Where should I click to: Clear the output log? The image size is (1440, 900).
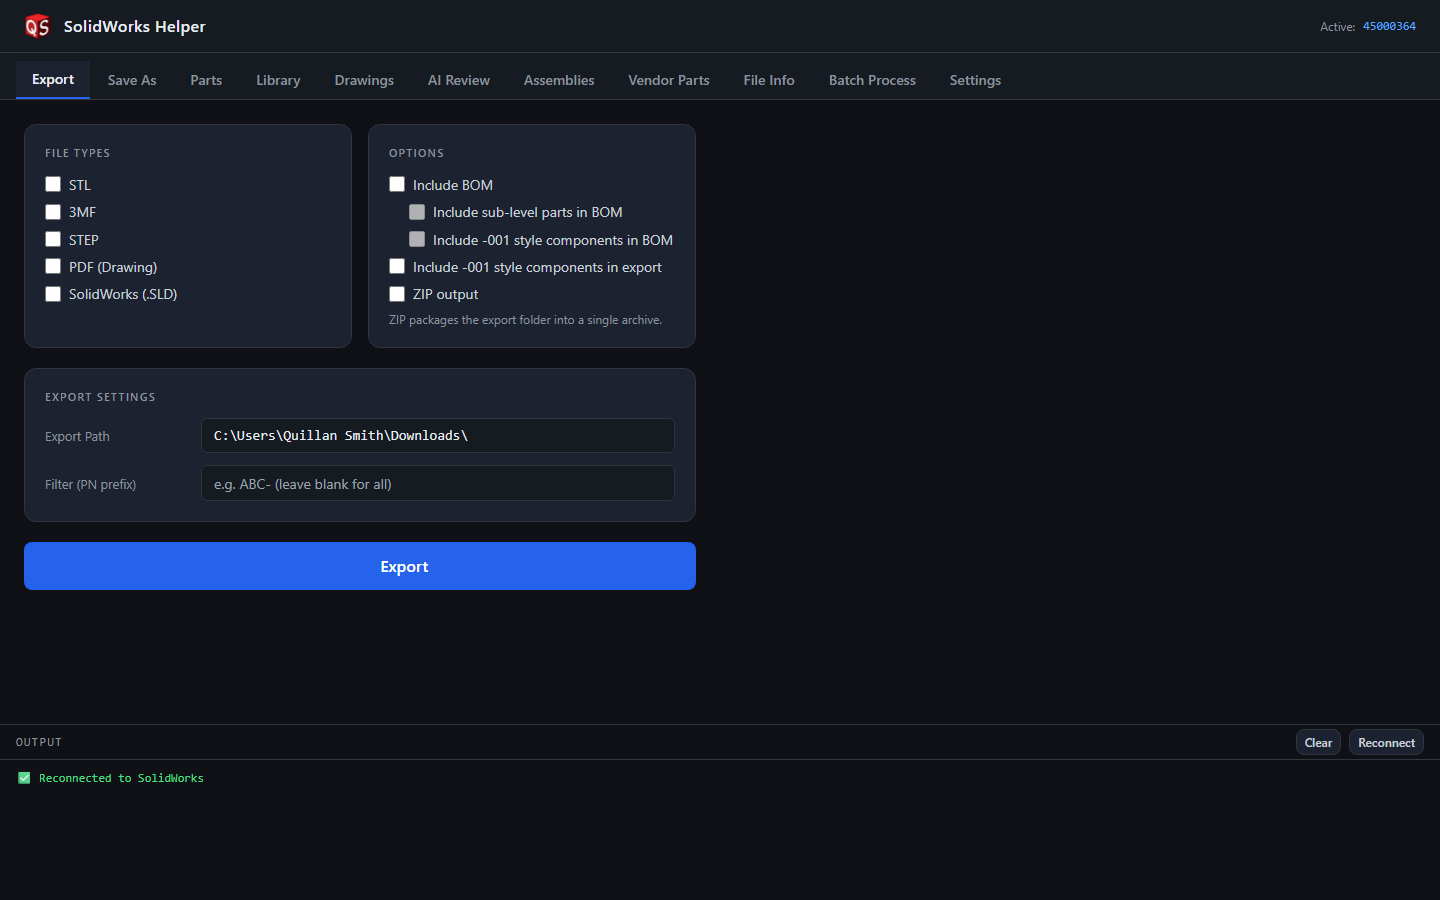pyautogui.click(x=1318, y=742)
